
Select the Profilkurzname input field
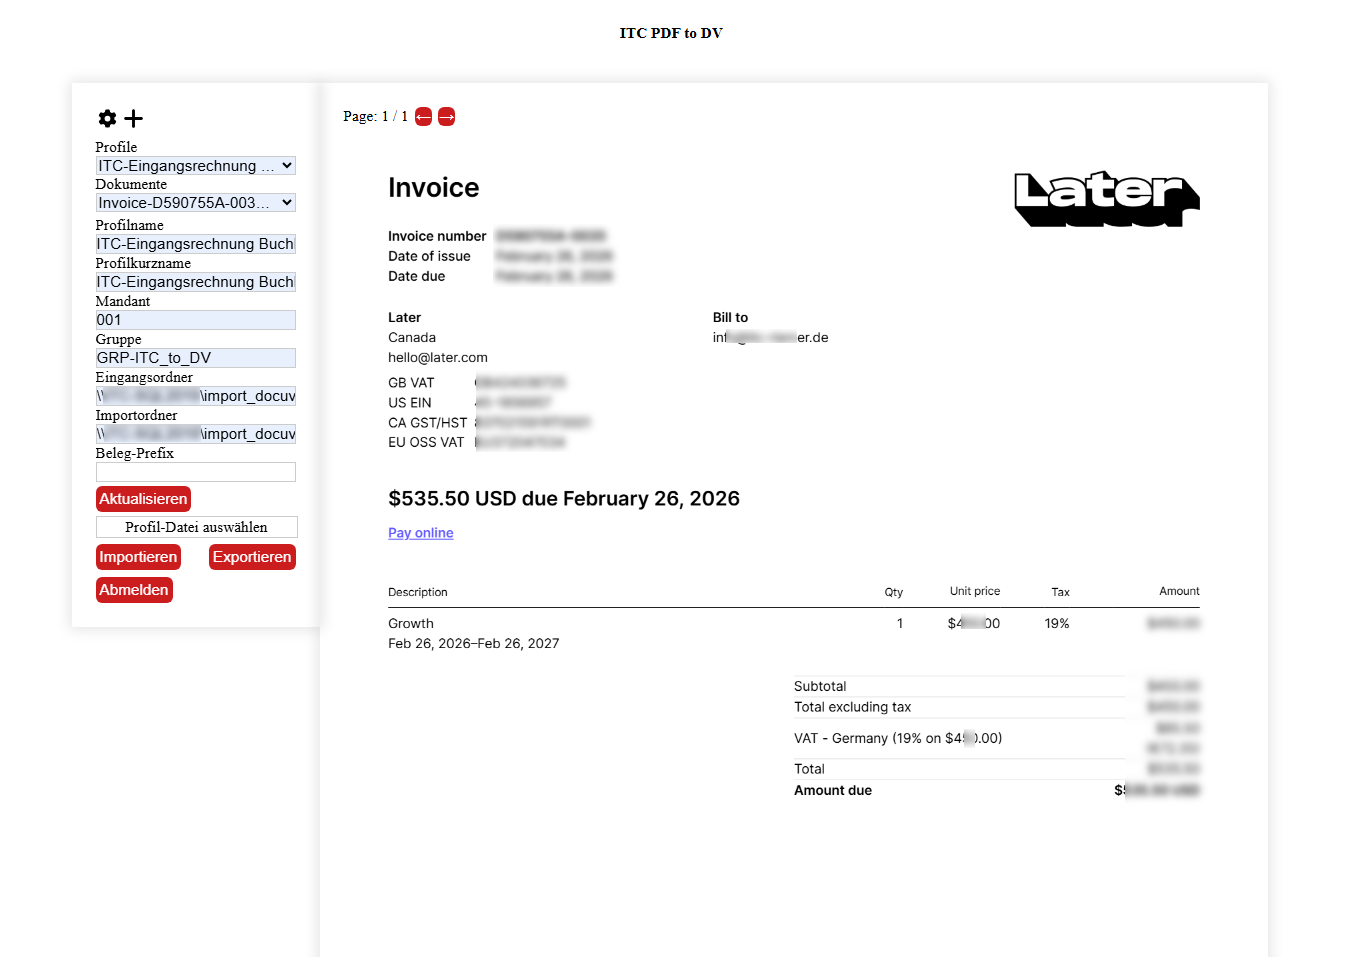coord(195,281)
